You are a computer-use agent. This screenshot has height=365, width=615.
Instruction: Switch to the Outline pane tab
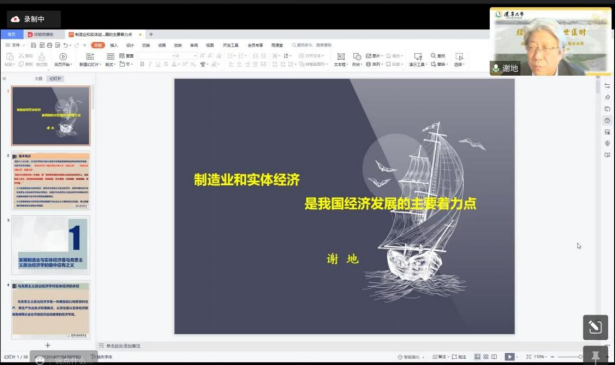click(38, 79)
